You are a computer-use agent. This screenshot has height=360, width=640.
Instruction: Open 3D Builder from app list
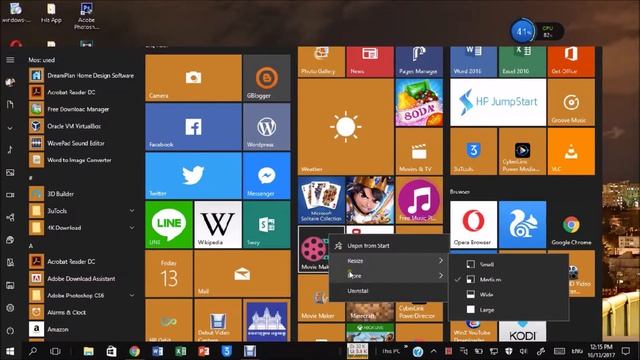(x=82, y=194)
